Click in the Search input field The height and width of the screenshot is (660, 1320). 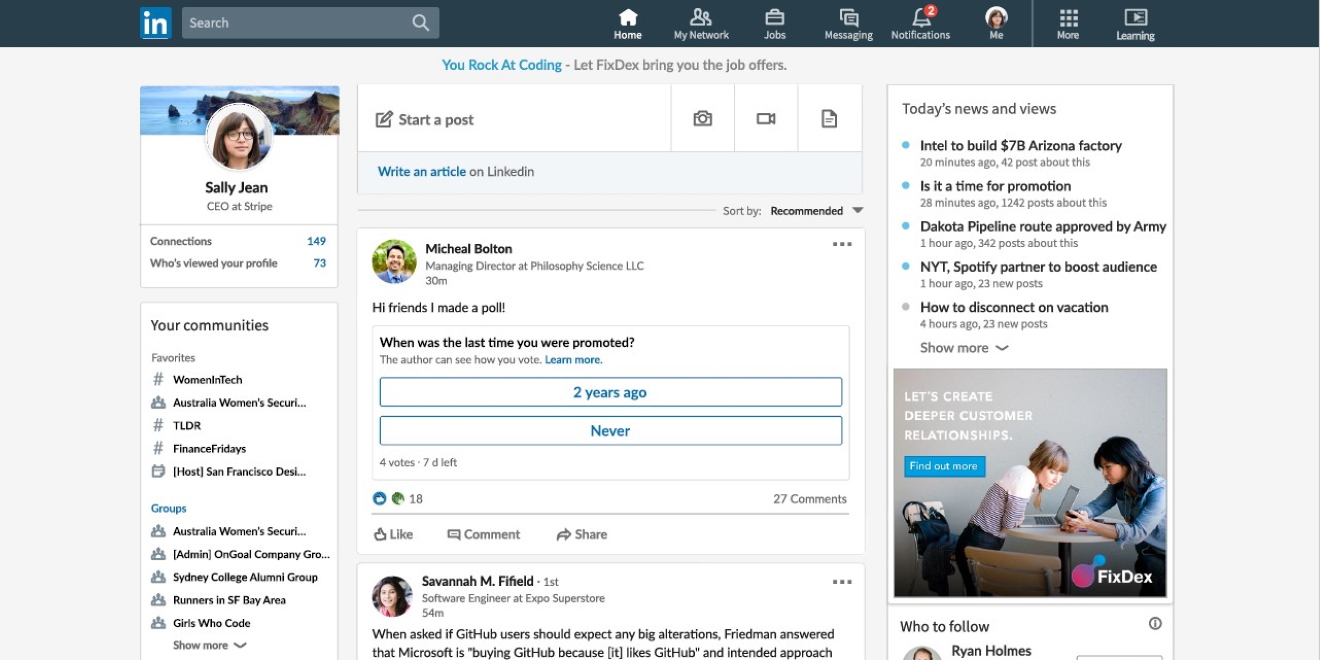(310, 23)
